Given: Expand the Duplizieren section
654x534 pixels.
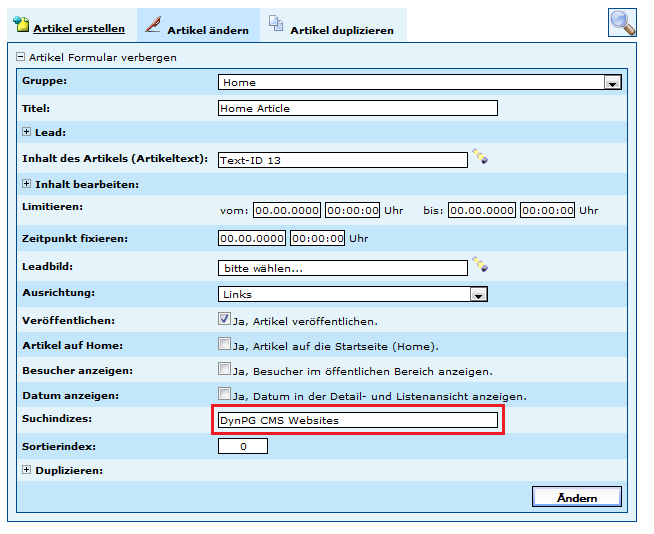Looking at the screenshot, I should (x=27, y=469).
